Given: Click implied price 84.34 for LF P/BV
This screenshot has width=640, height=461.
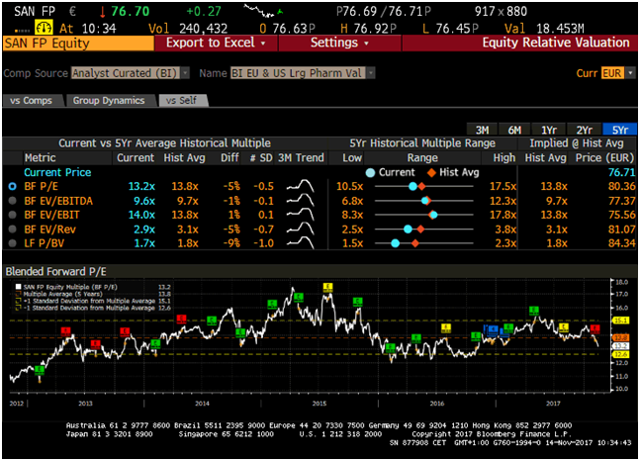Looking at the screenshot, I should coord(622,243).
